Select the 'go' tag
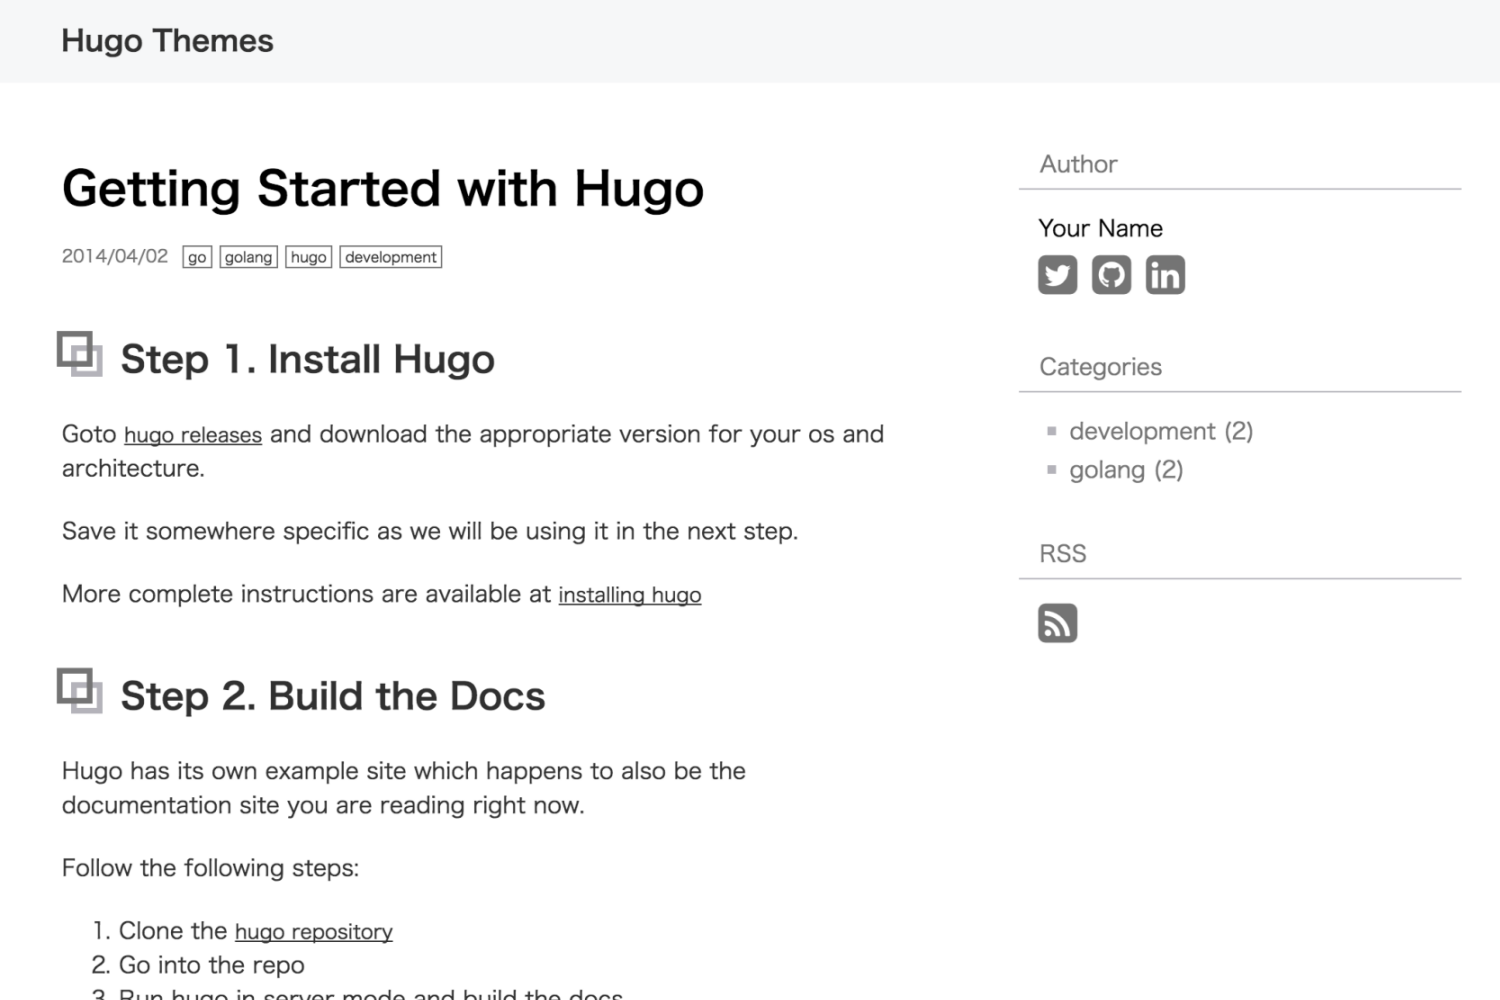1500x1000 pixels. 197,257
